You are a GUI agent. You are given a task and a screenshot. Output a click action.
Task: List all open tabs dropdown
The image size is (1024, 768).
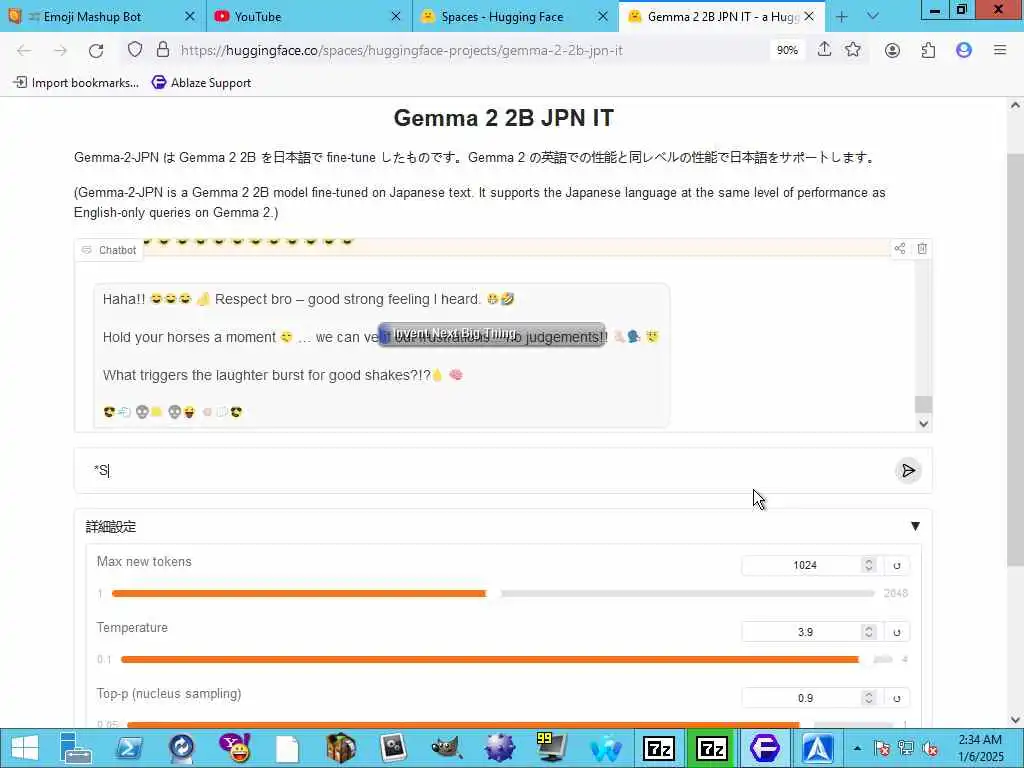point(872,17)
